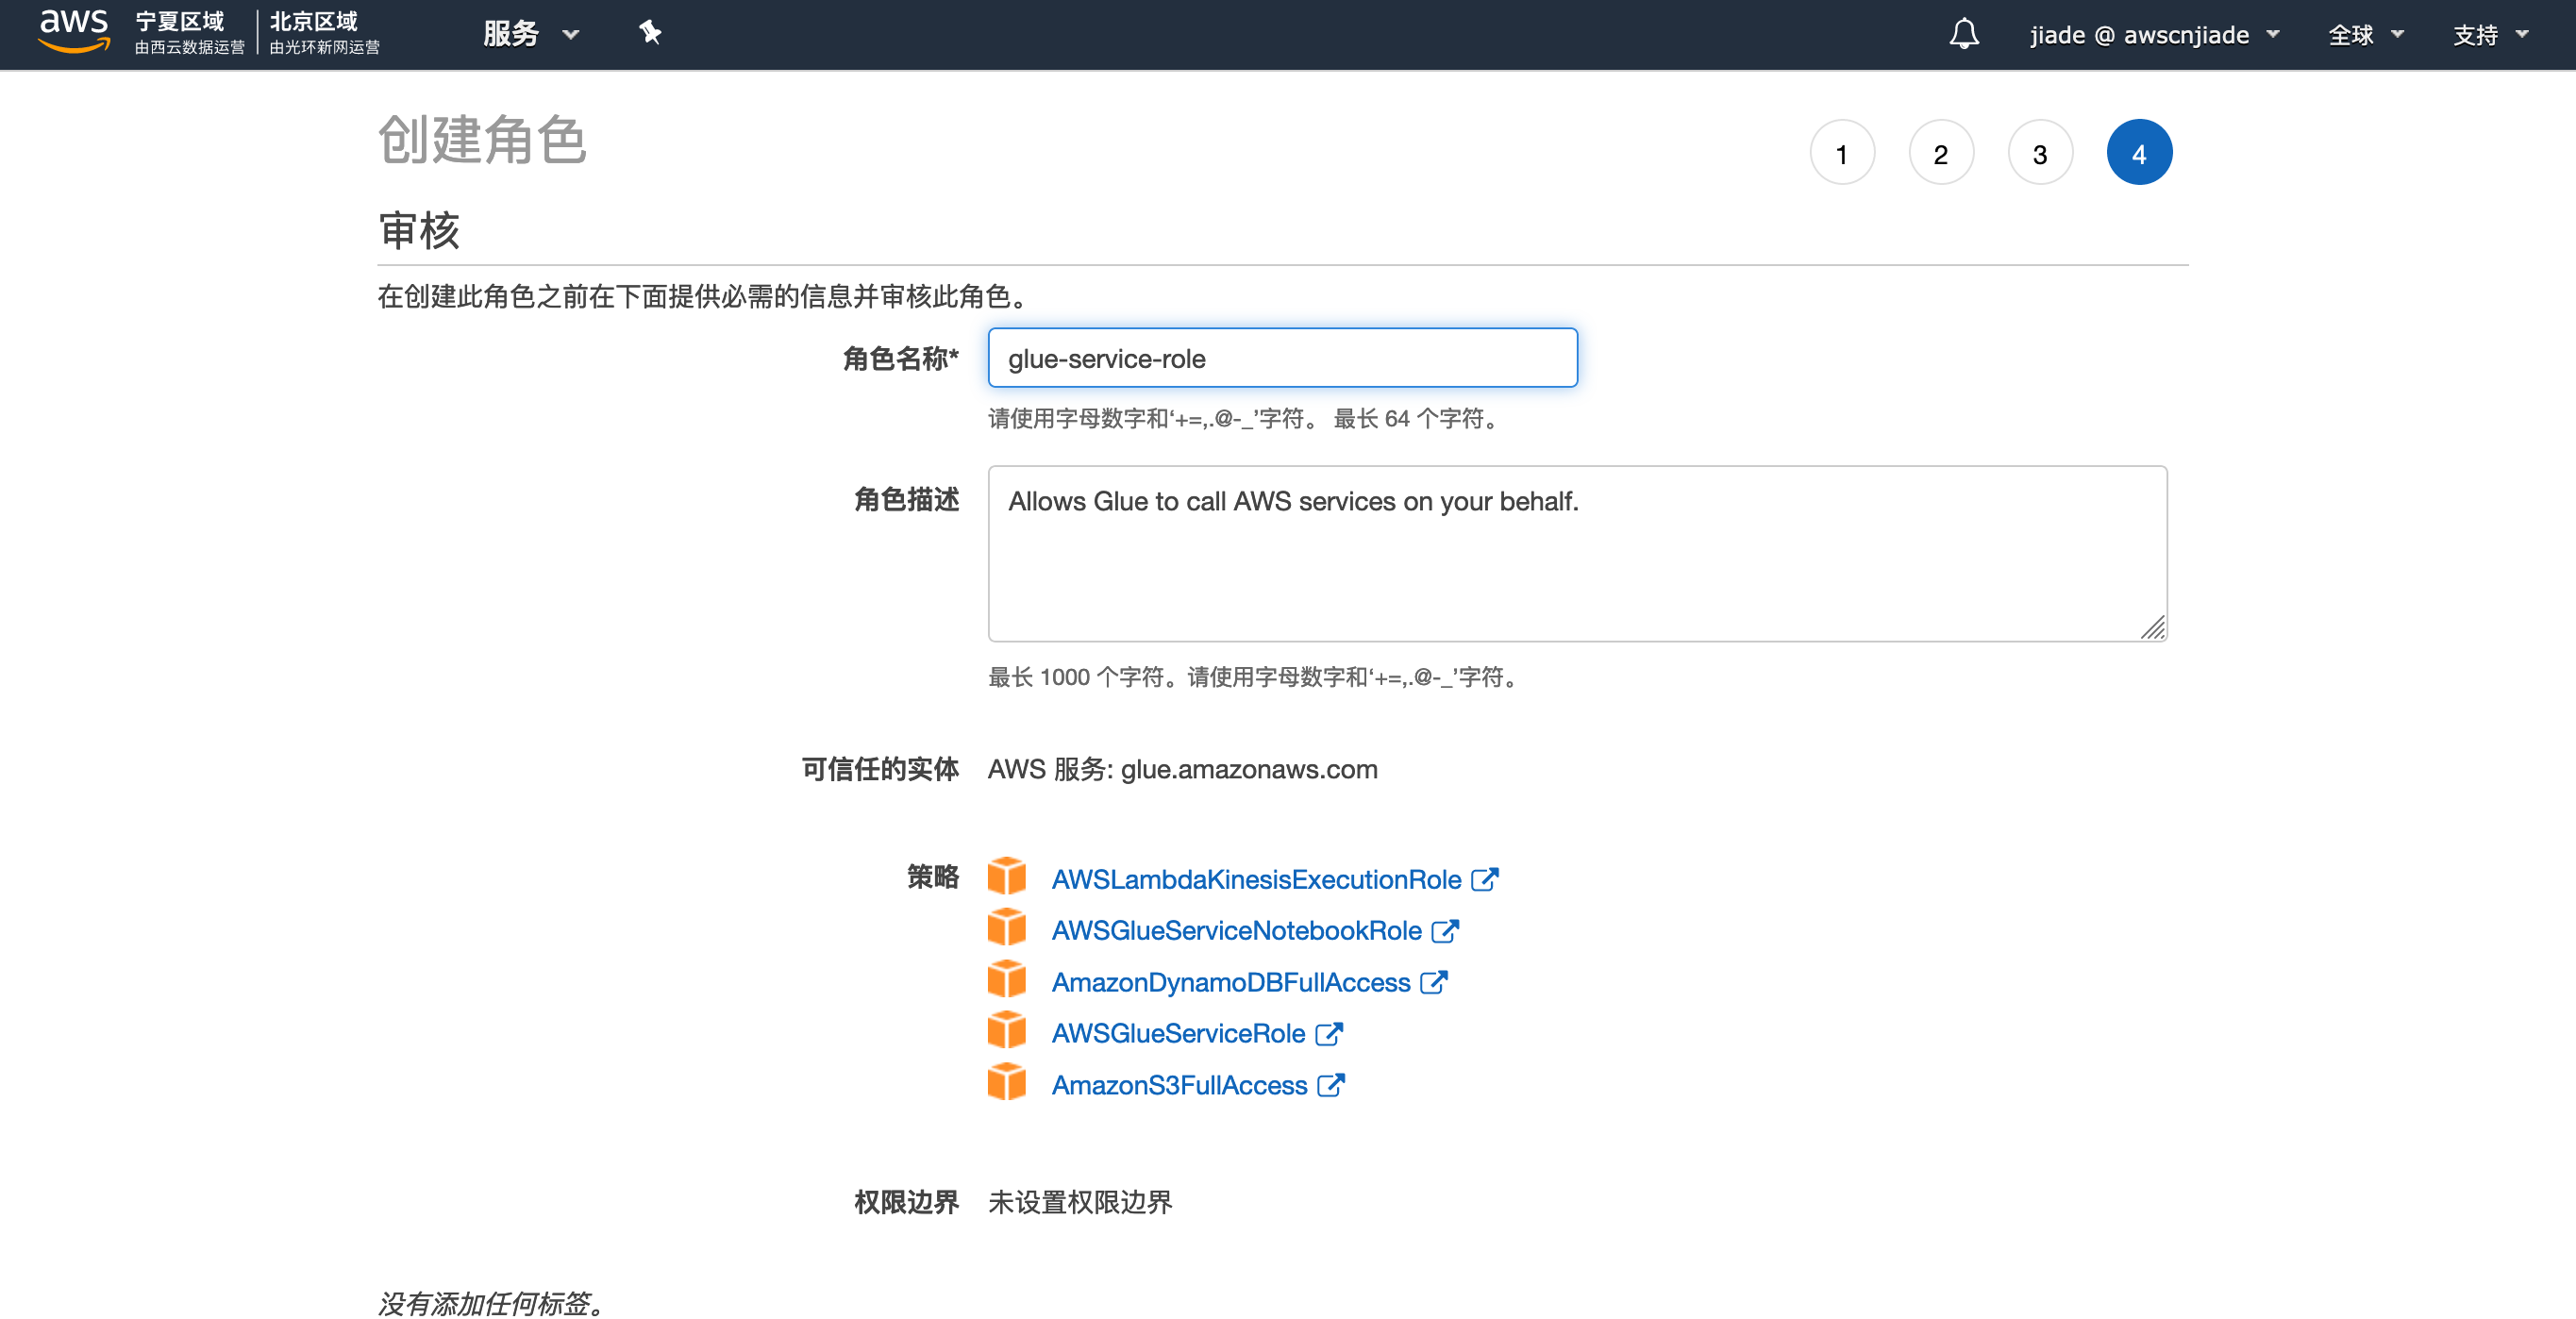Click external link icon beside AWSGlueServiceRole

pos(1328,1033)
